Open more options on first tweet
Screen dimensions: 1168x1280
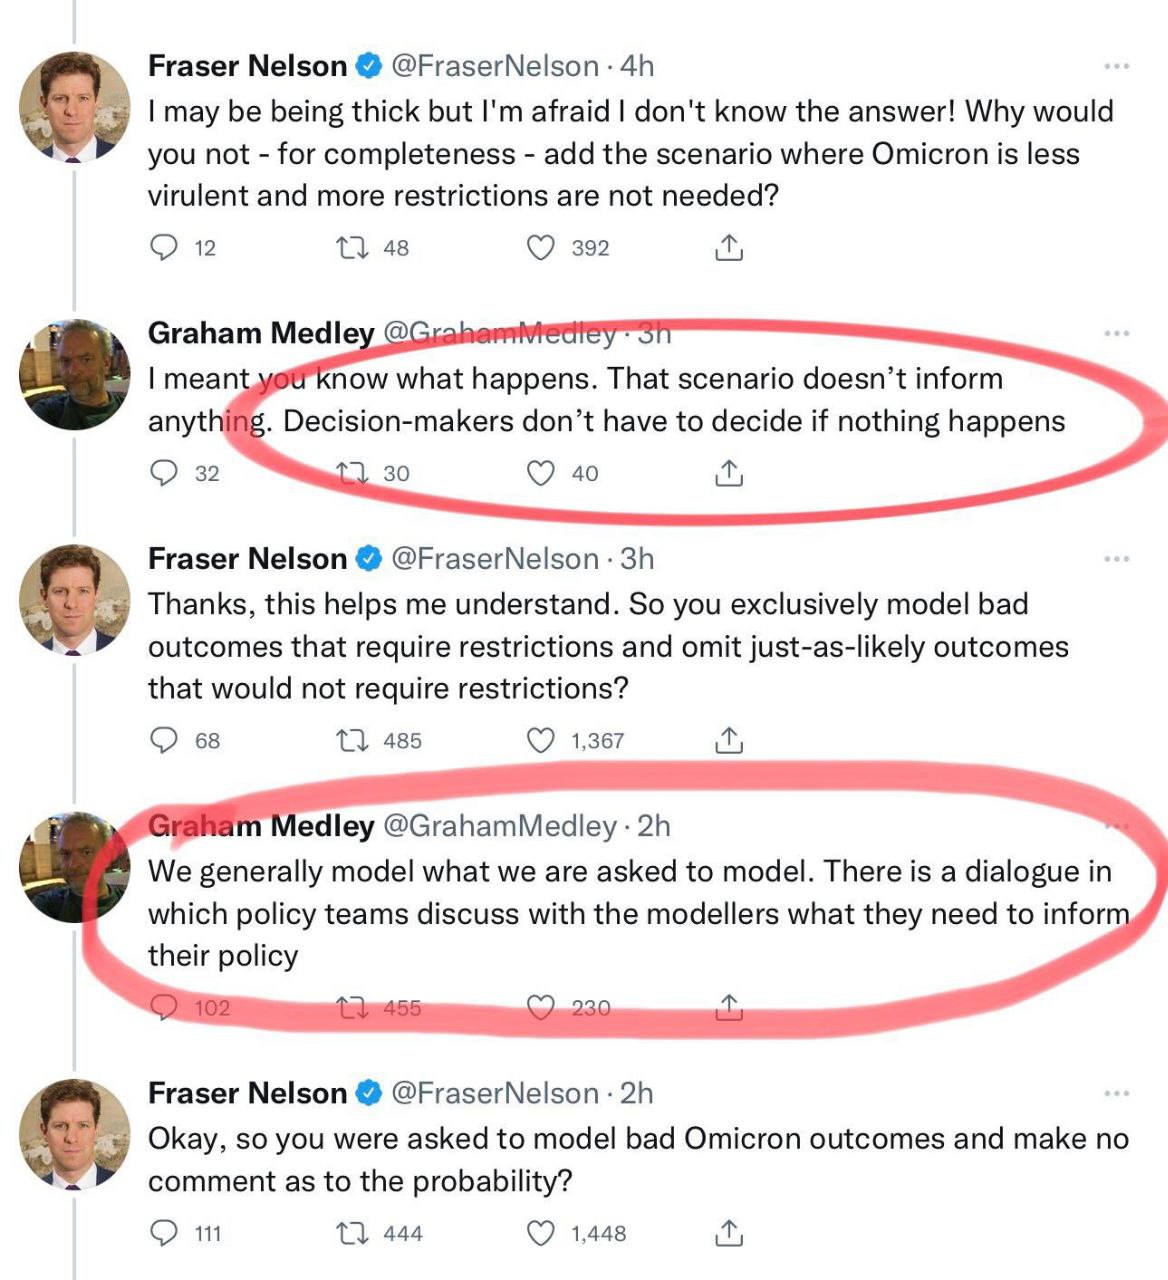pyautogui.click(x=1116, y=66)
